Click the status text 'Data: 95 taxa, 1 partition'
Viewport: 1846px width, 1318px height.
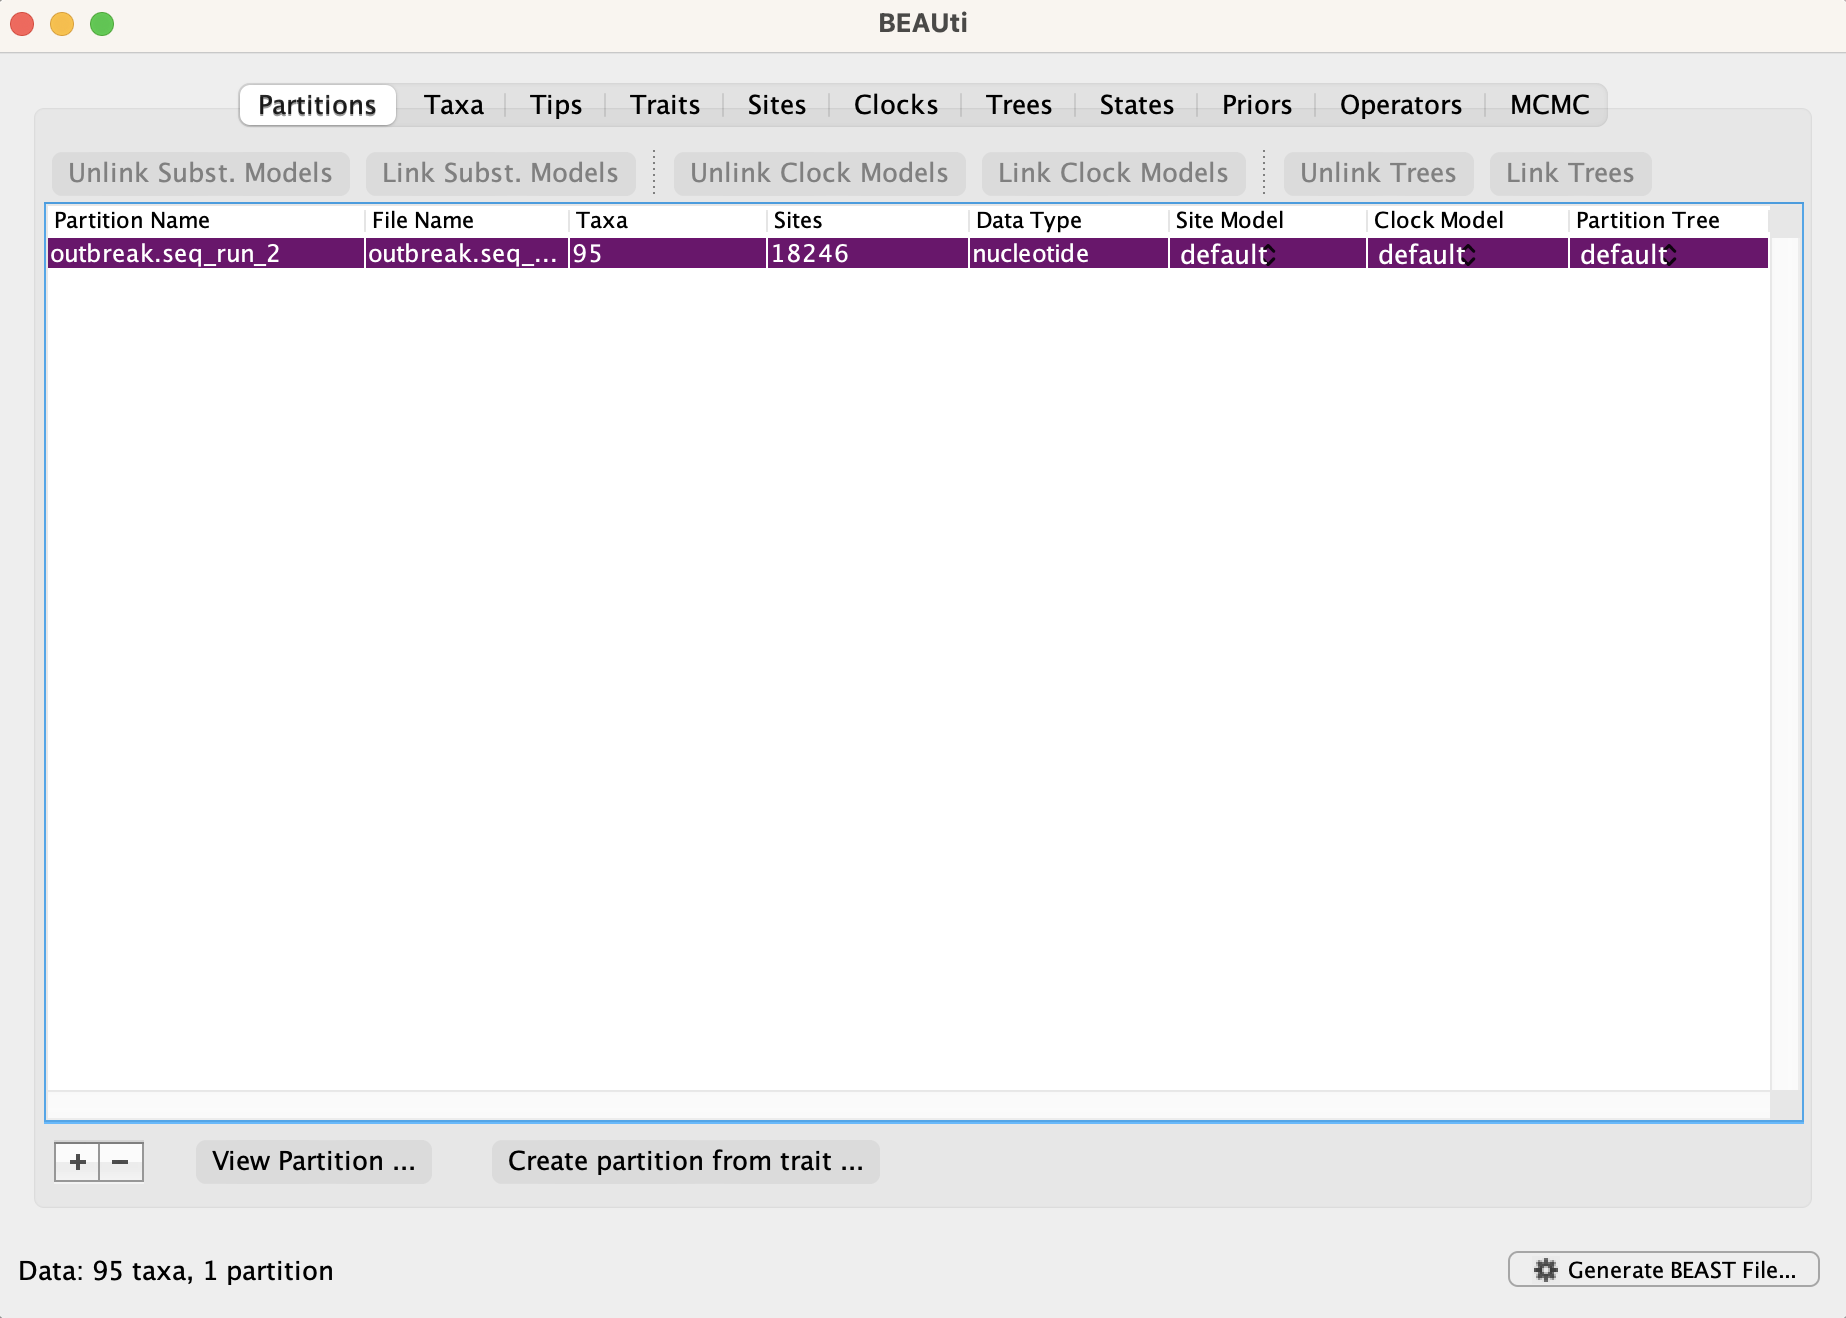[x=176, y=1271]
